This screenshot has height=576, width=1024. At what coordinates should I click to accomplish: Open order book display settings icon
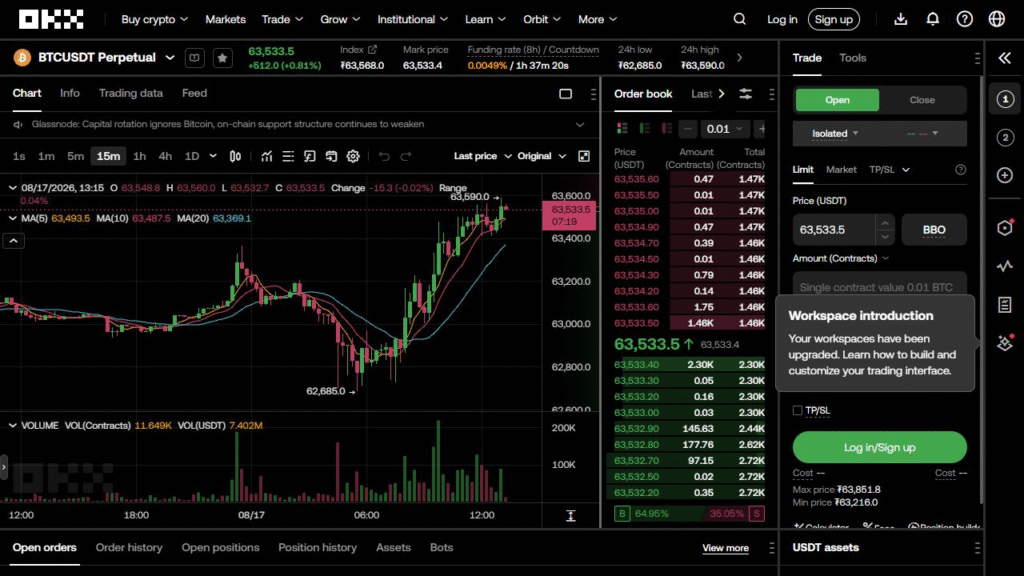(x=745, y=94)
